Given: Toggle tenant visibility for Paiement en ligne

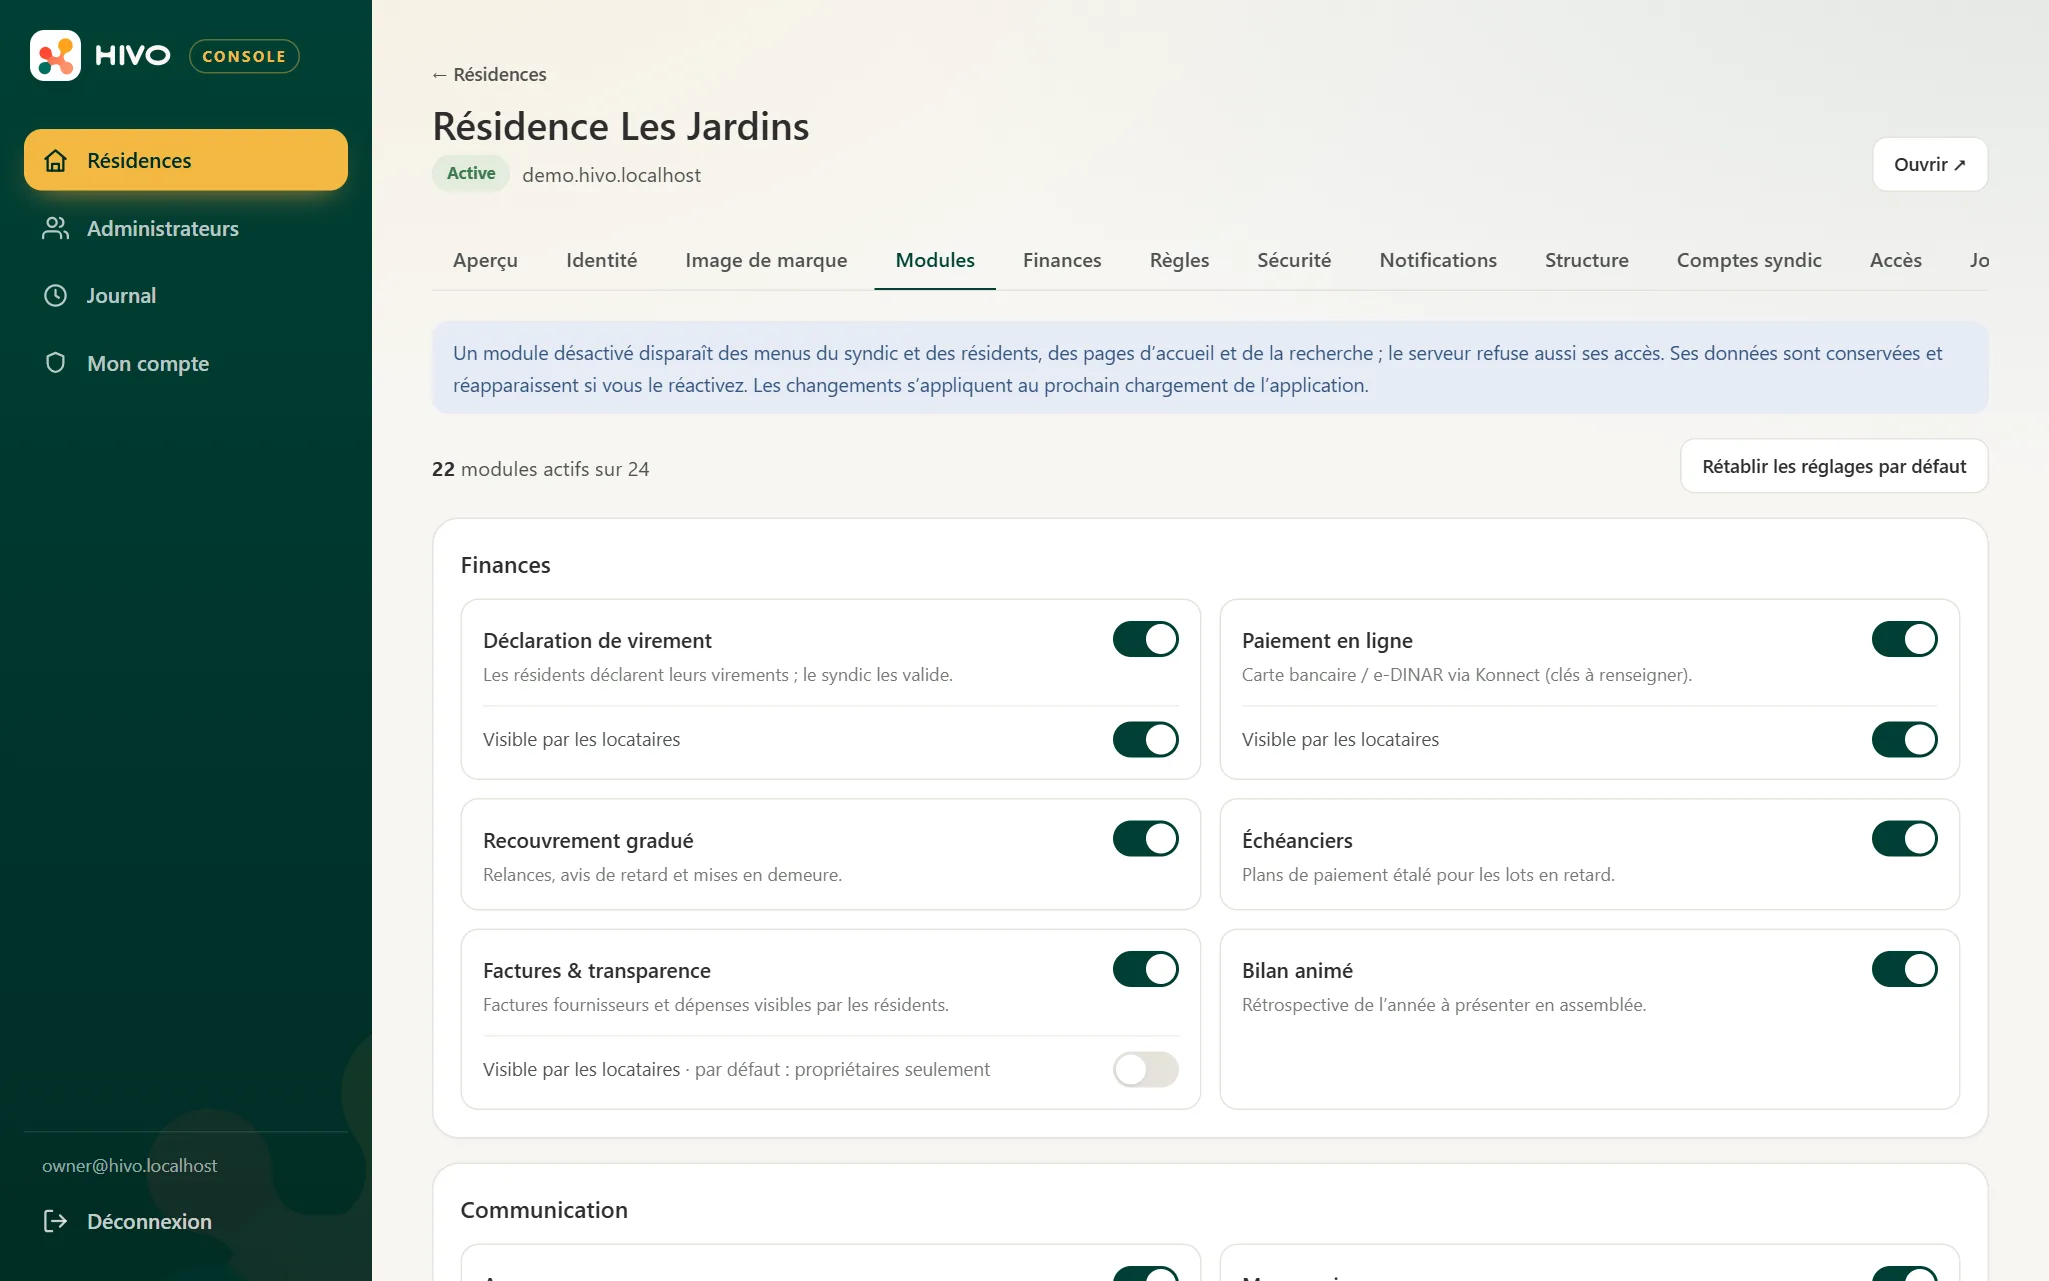Looking at the screenshot, I should tap(1905, 739).
